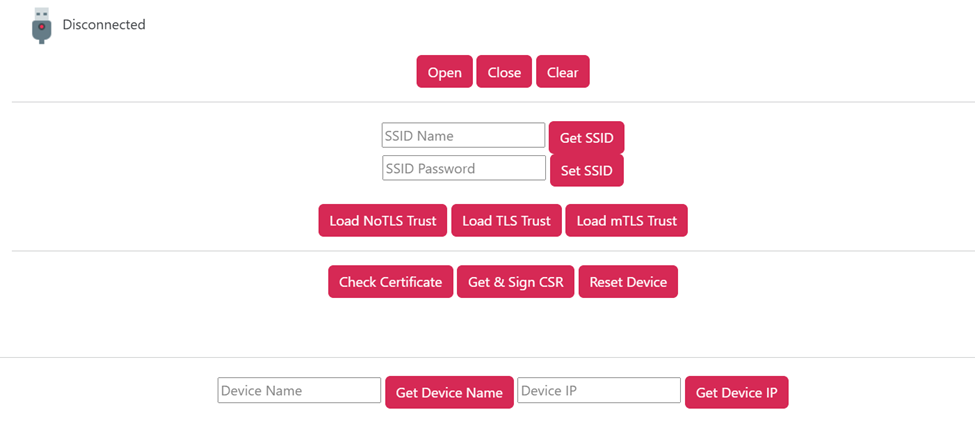Image resolution: width=975 pixels, height=433 pixels.
Task: Check the device certificate
Action: 390,282
